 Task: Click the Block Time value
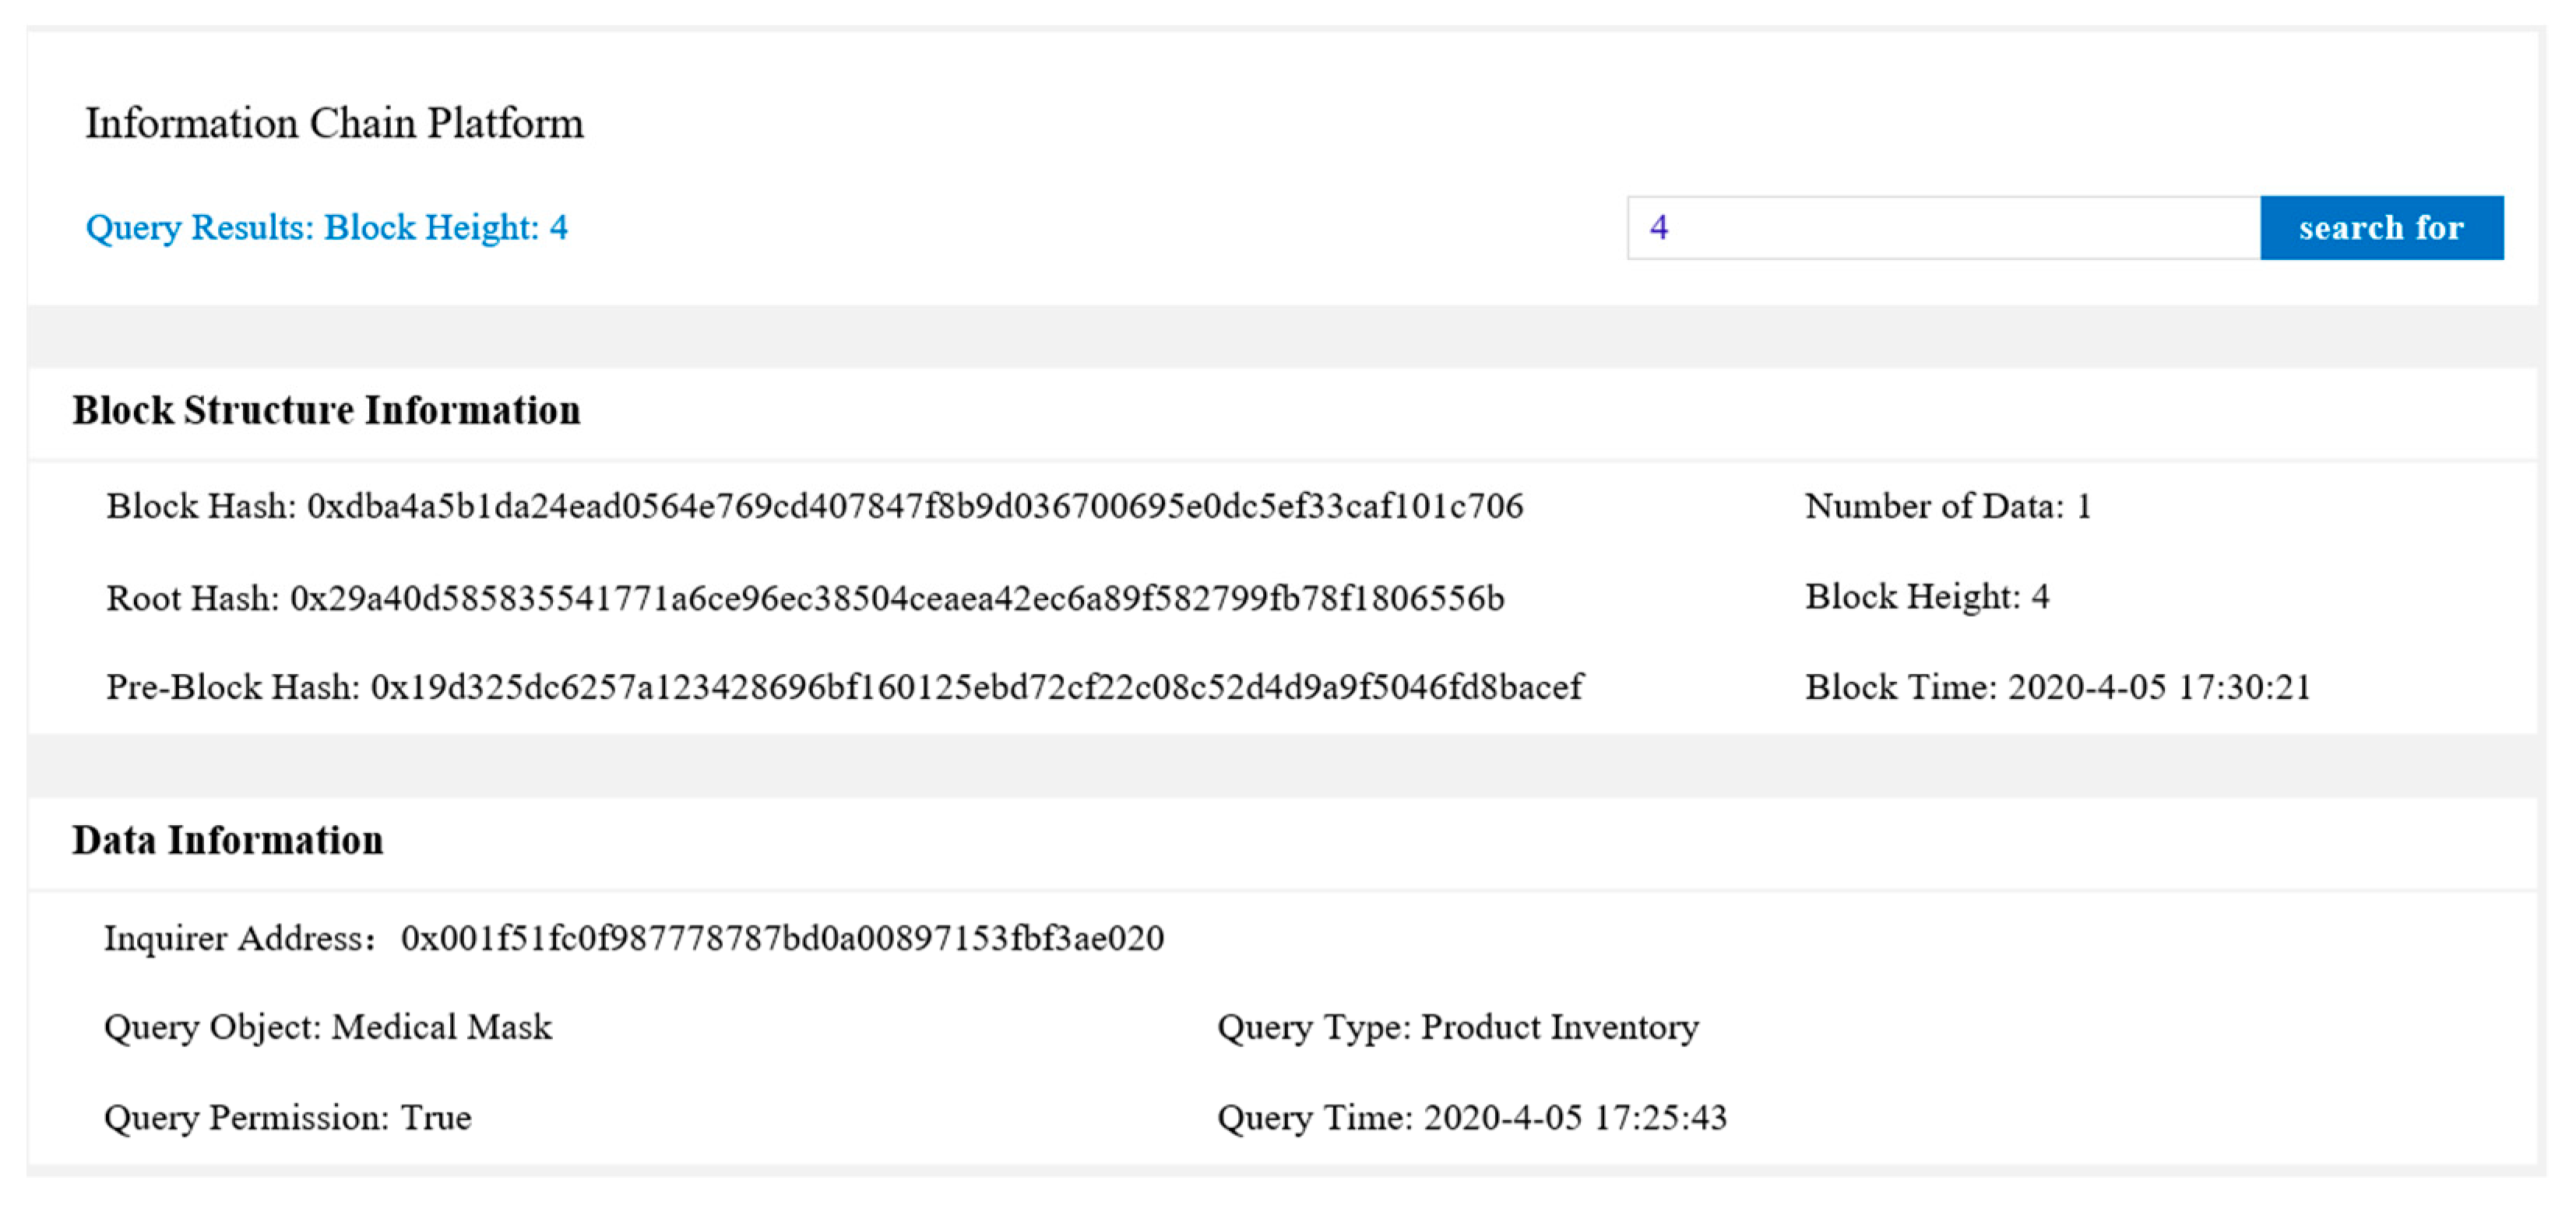(2158, 687)
